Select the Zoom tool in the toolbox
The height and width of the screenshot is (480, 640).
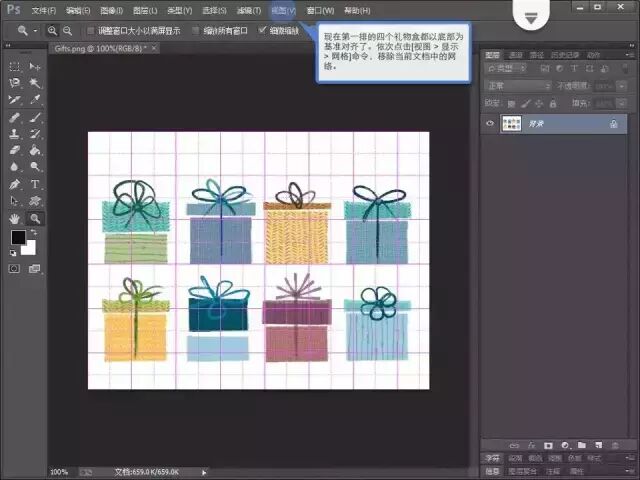[35, 219]
